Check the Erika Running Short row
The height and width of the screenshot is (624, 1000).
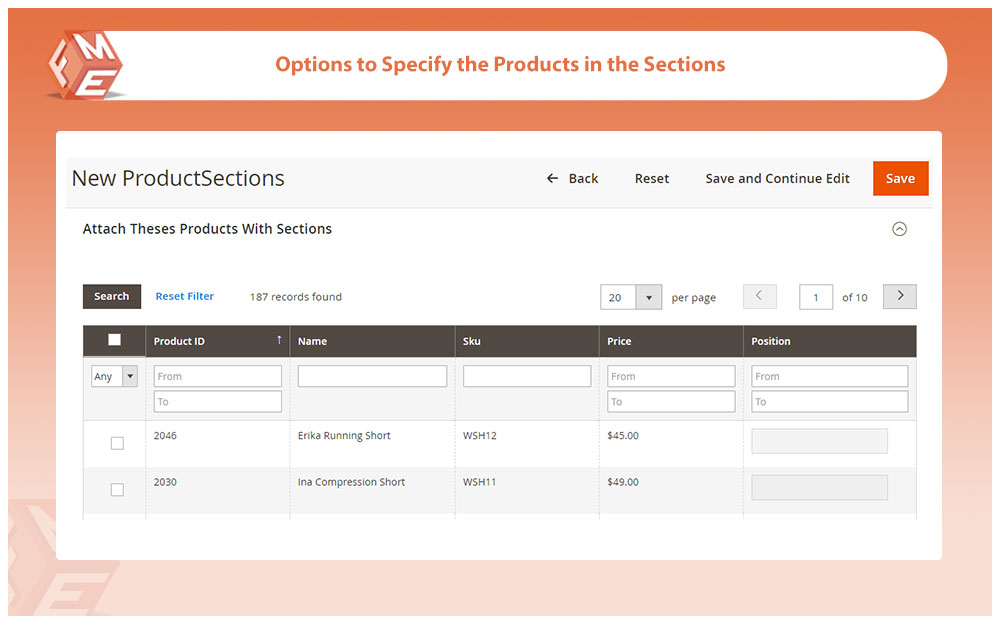click(x=117, y=443)
